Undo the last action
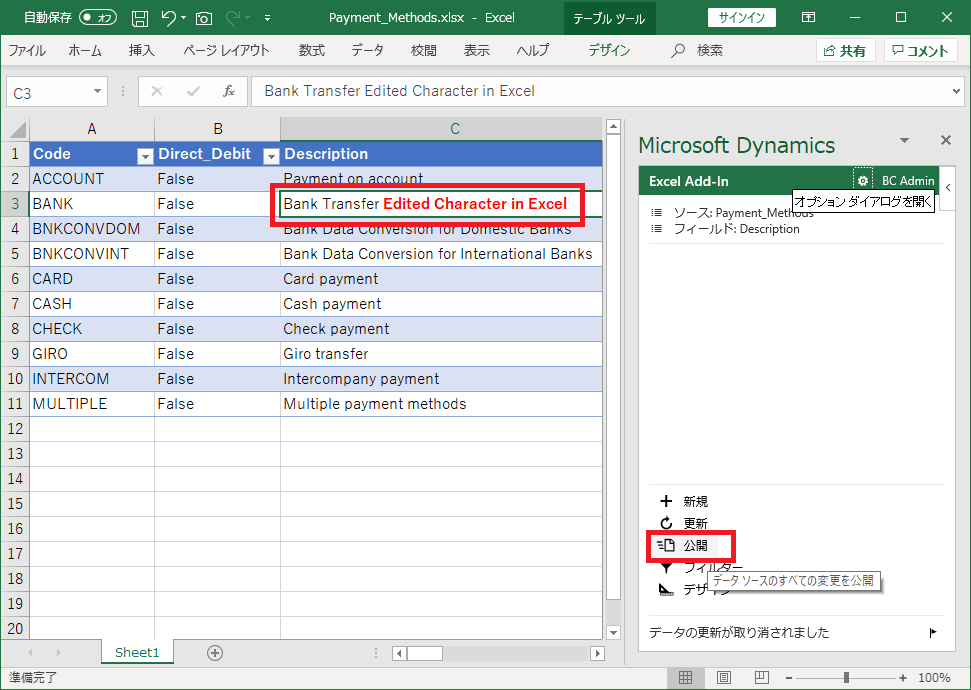 [x=168, y=18]
